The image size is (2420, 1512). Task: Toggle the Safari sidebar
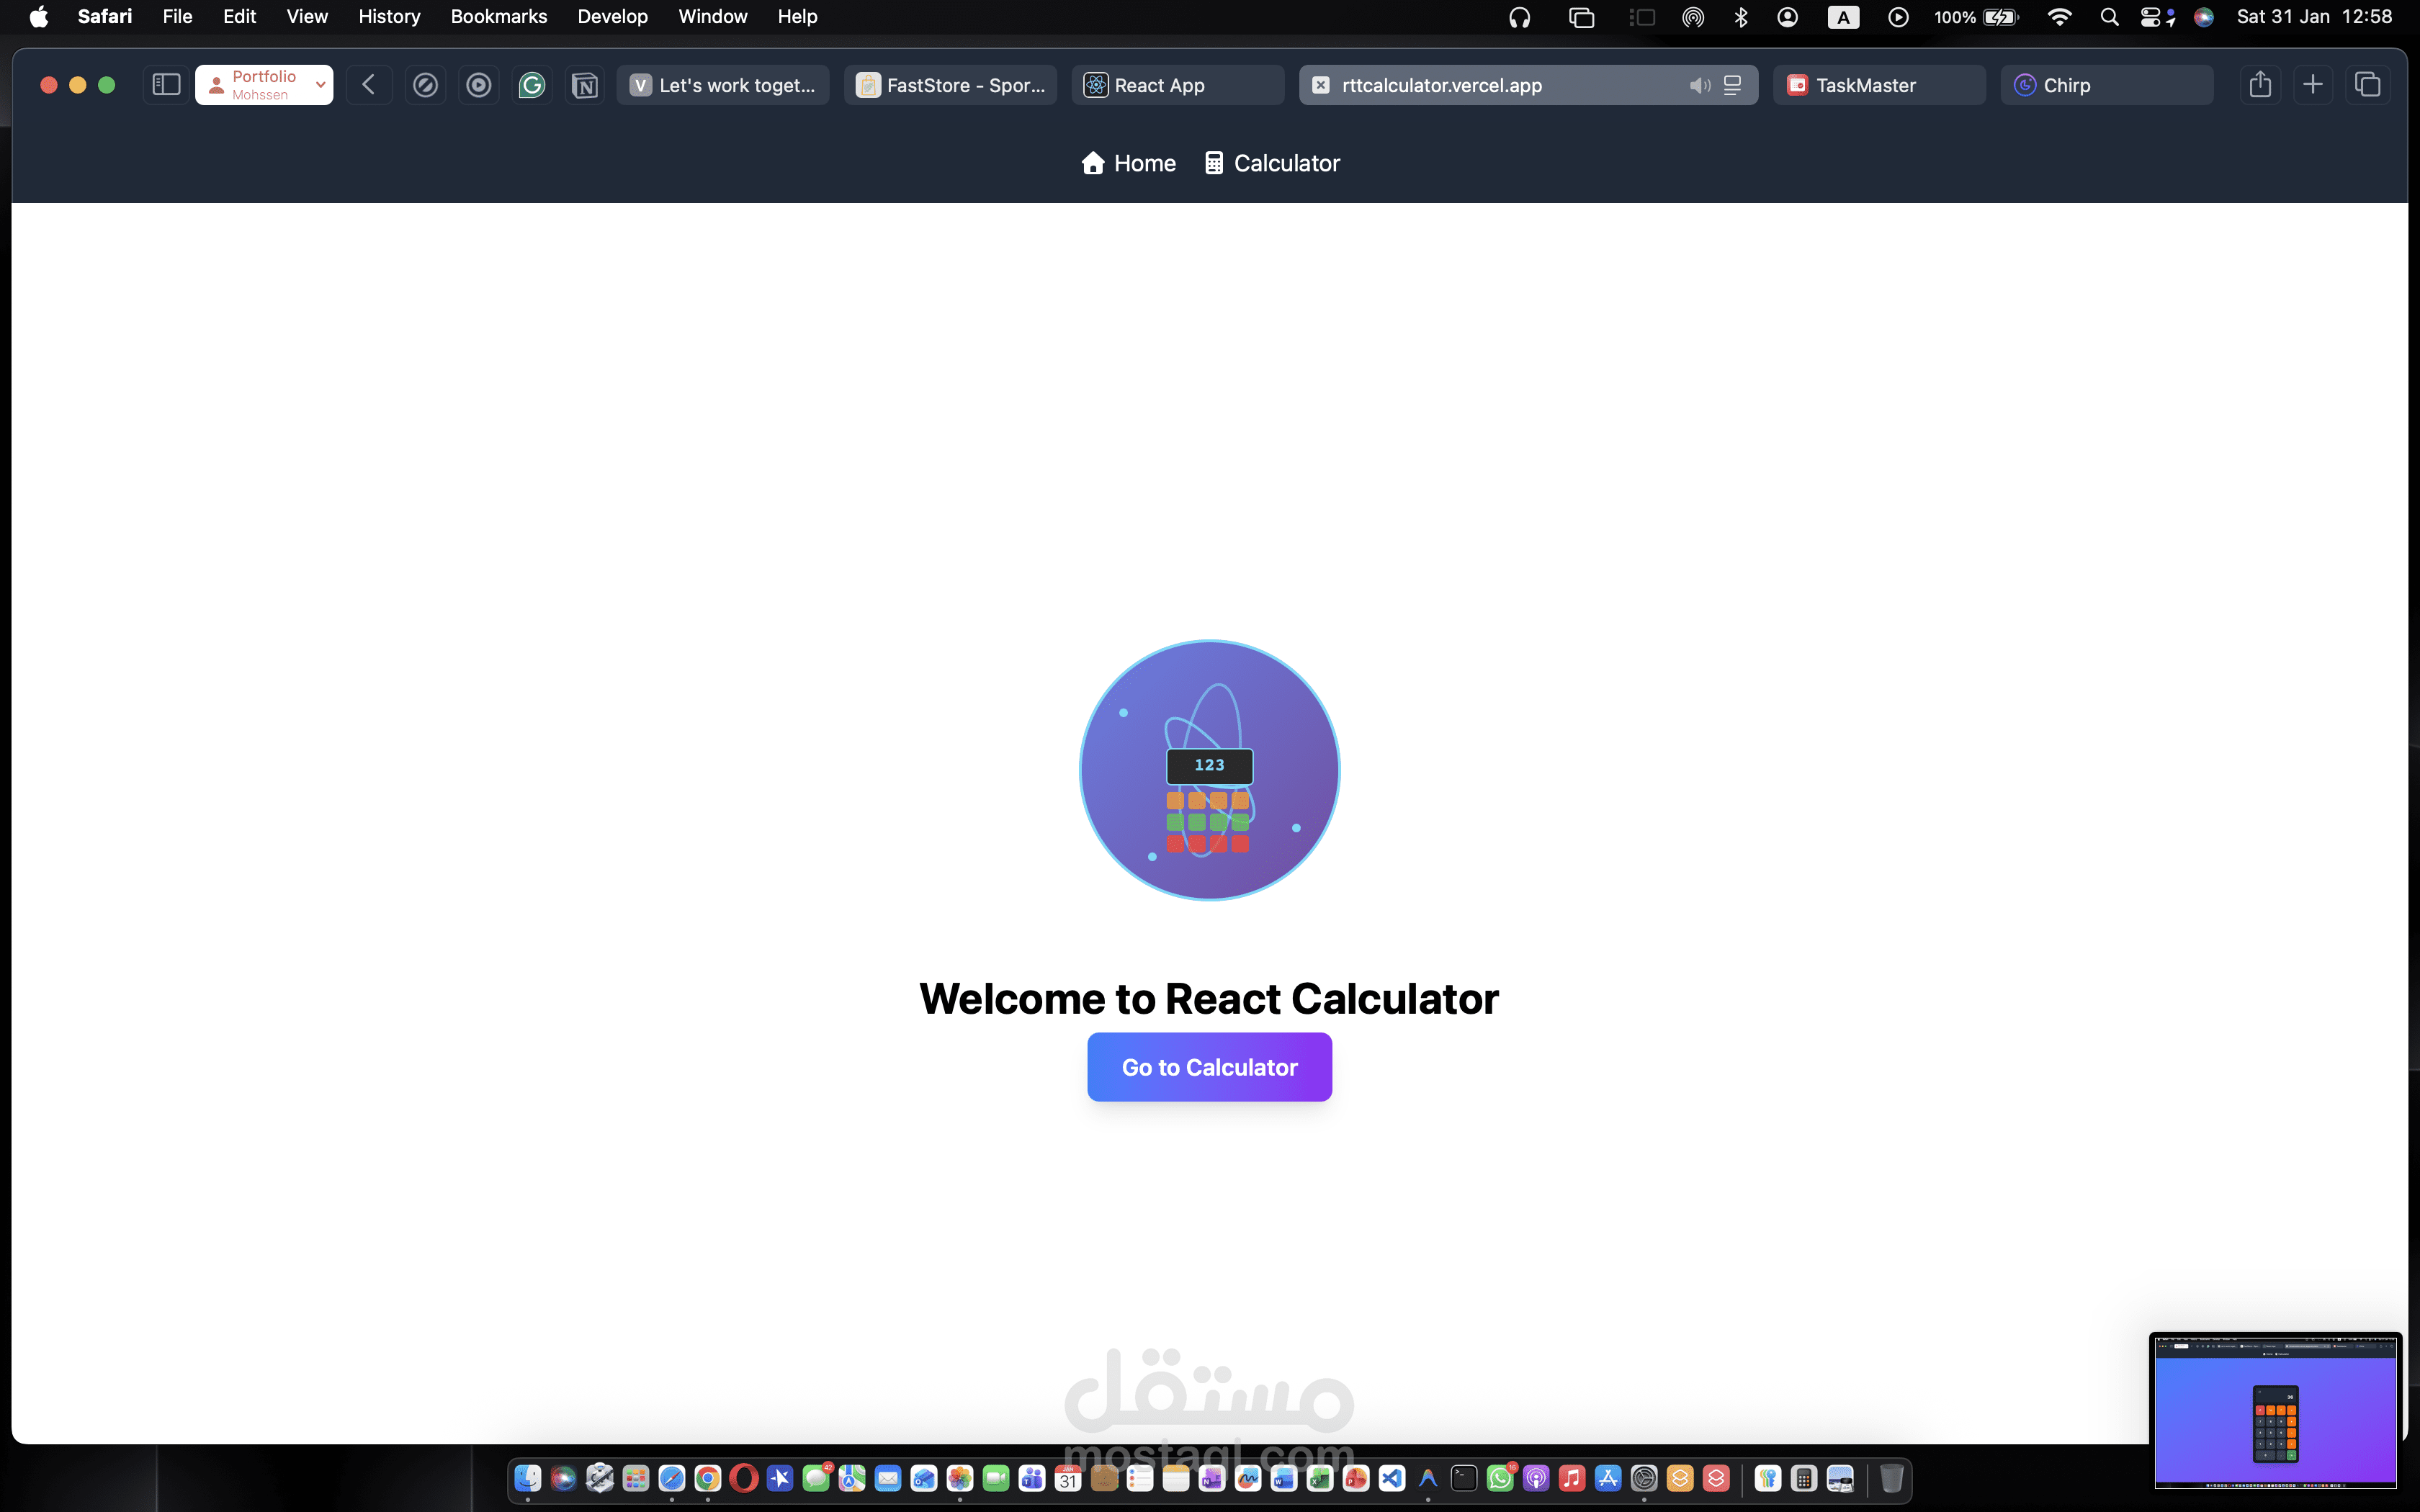pyautogui.click(x=166, y=85)
